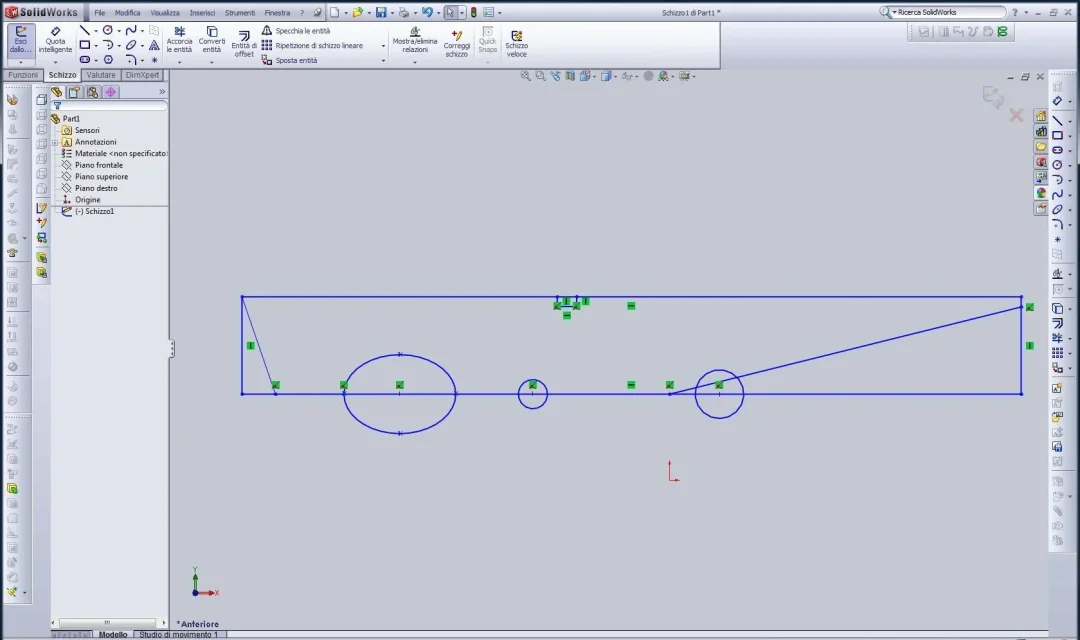The width and height of the screenshot is (1080, 640).
Task: Click the Undo icon in the top toolbar
Action: click(427, 12)
